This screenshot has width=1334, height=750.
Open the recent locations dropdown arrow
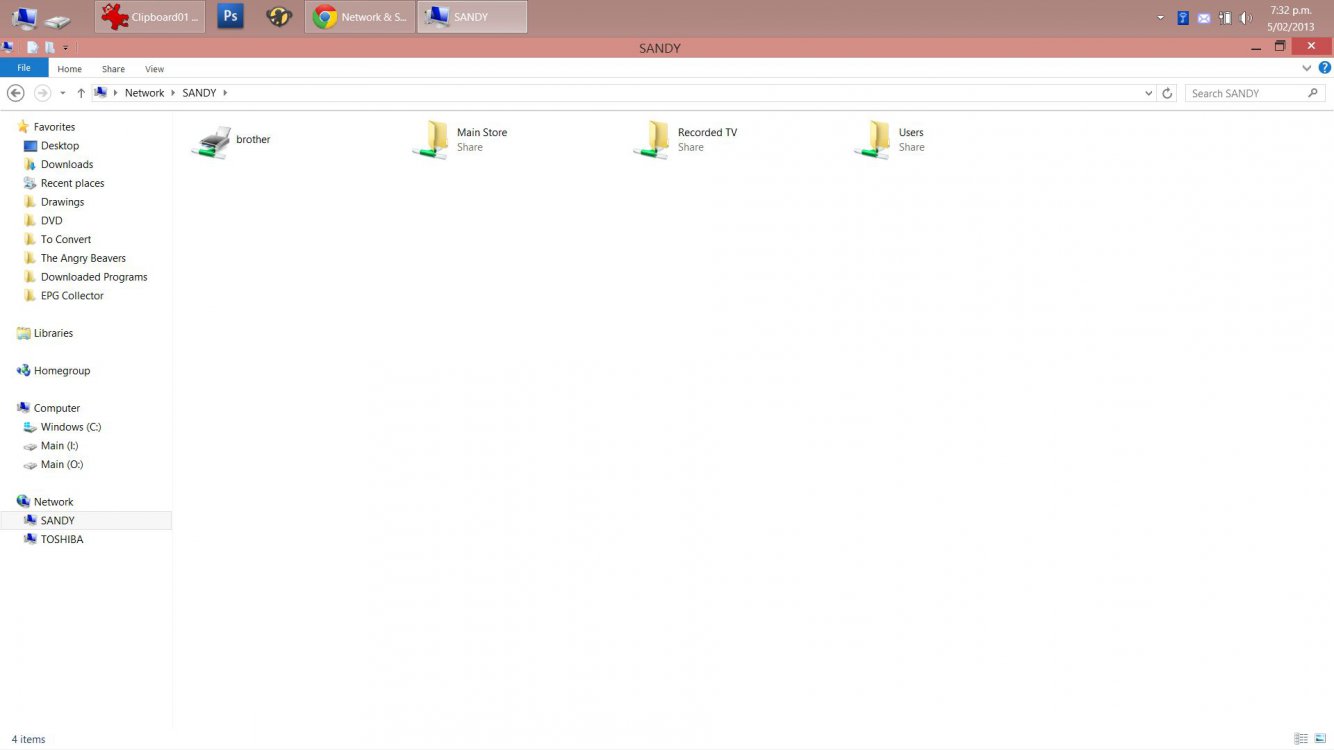[62, 93]
